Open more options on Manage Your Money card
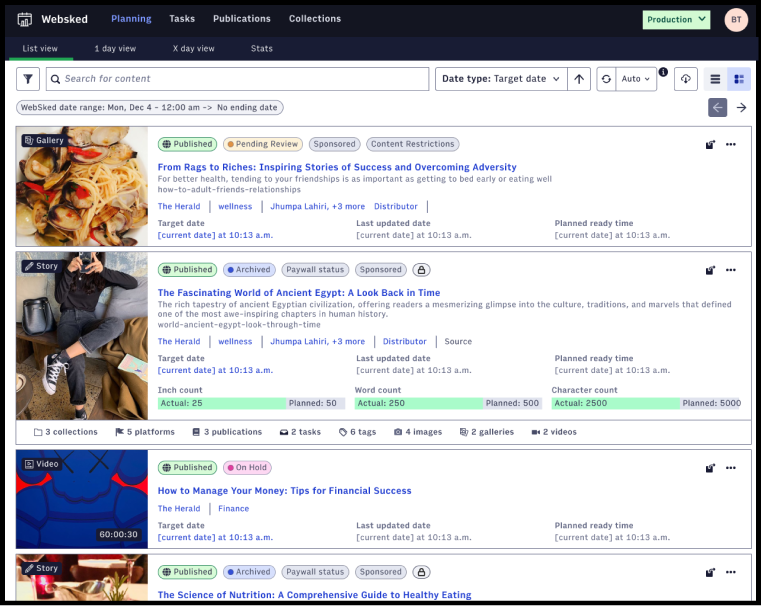The width and height of the screenshot is (761, 606). point(730,468)
